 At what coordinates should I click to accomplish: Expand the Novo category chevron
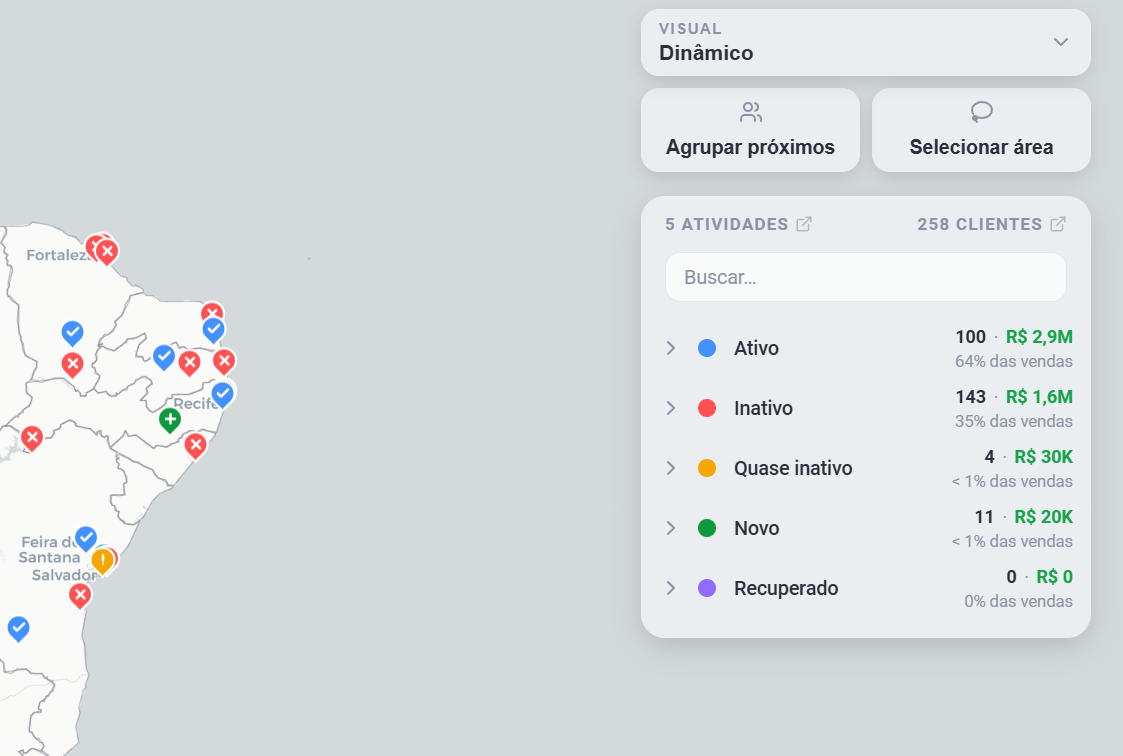click(x=671, y=528)
